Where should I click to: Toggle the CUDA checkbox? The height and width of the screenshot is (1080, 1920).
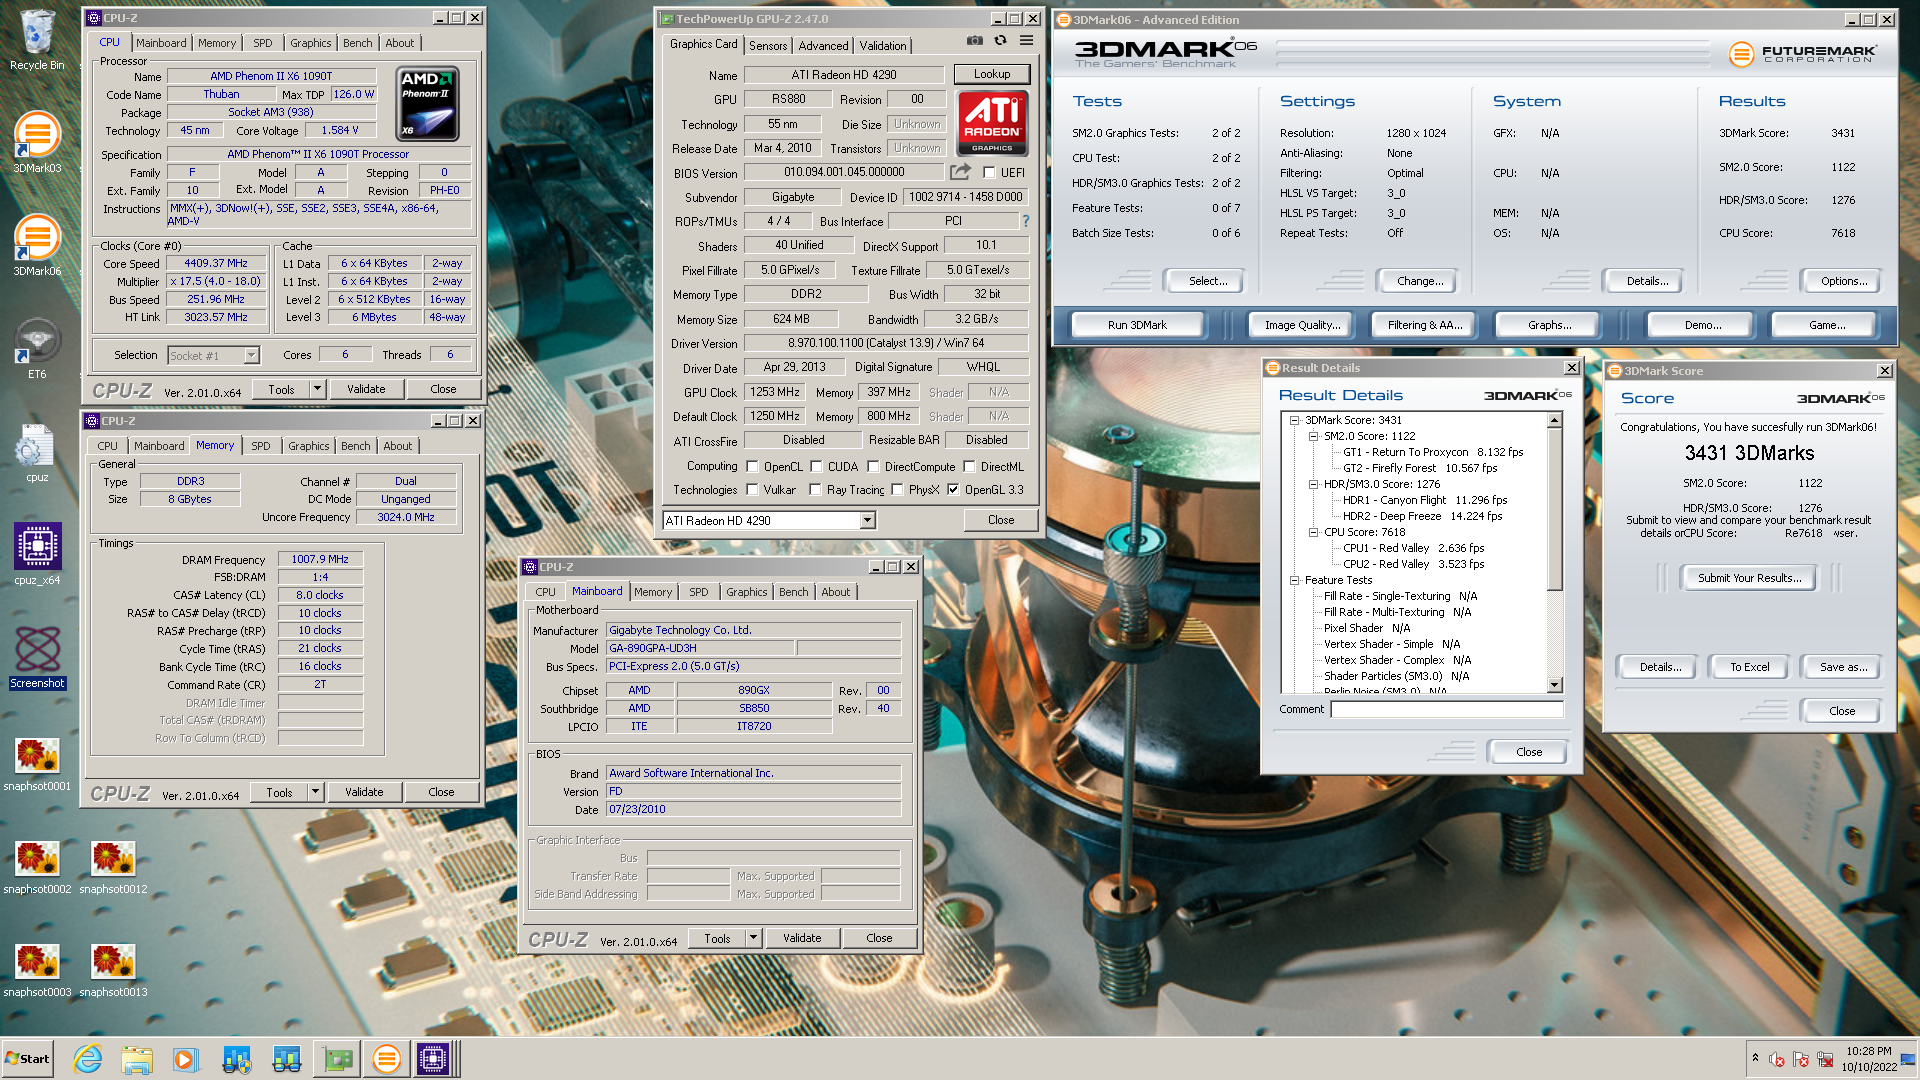click(x=816, y=467)
